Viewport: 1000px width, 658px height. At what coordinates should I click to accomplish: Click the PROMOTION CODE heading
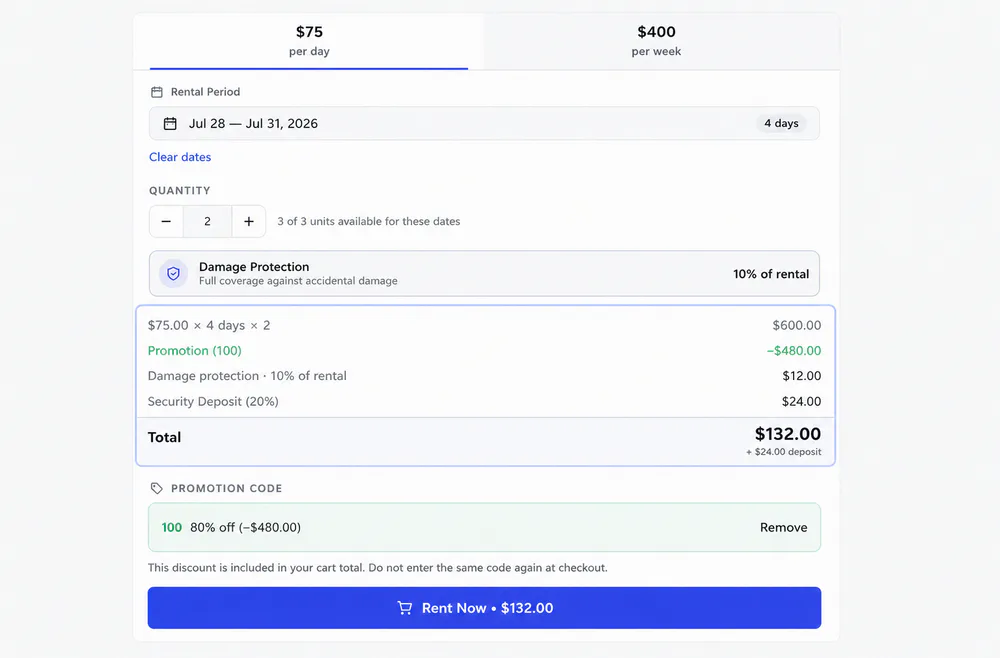(226, 488)
